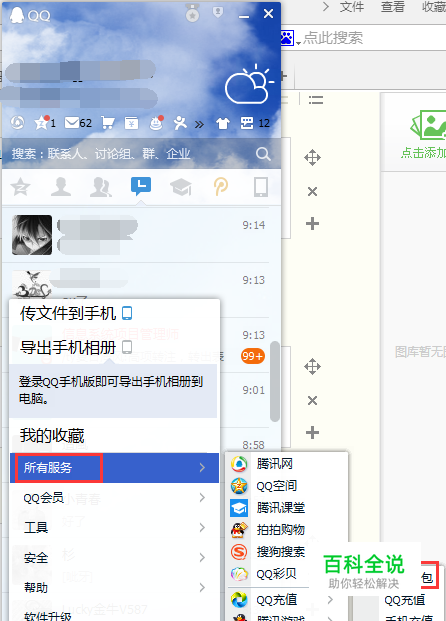Viewport: 446px width, 621px height.
Task: Switch to the groups two-person tab
Action: tap(101, 187)
